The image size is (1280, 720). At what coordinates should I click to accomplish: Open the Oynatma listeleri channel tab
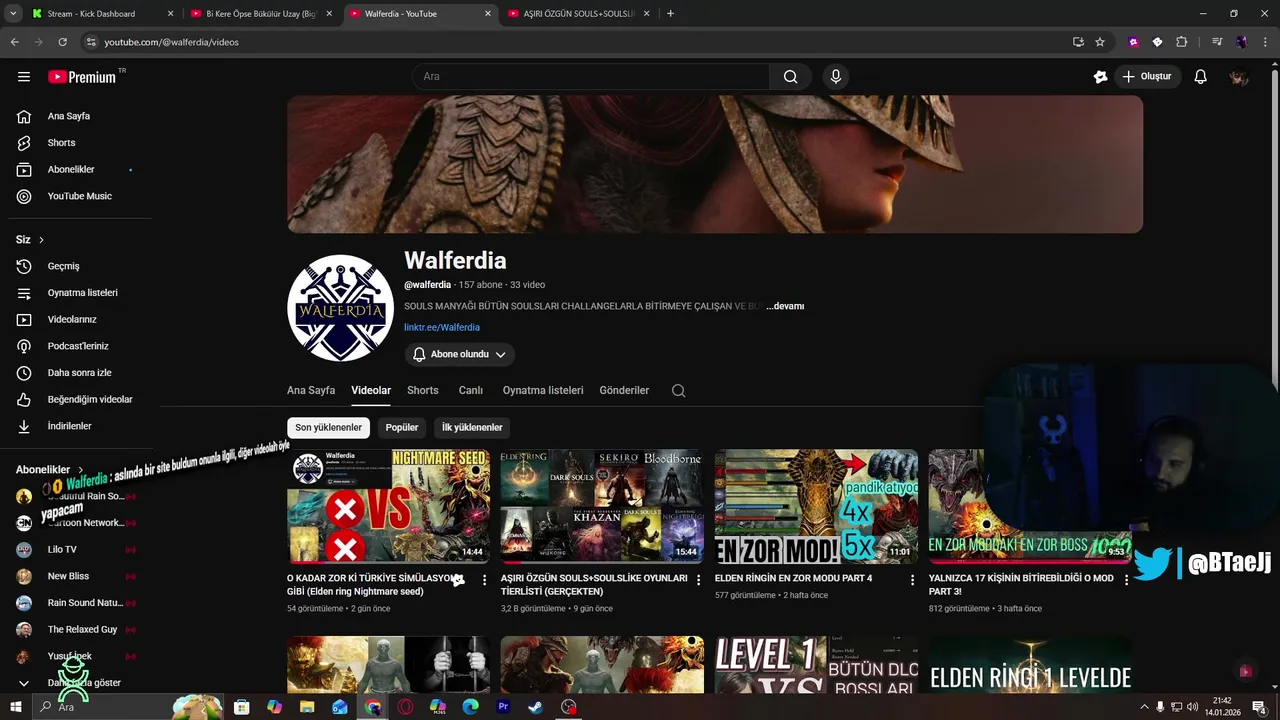click(x=543, y=390)
